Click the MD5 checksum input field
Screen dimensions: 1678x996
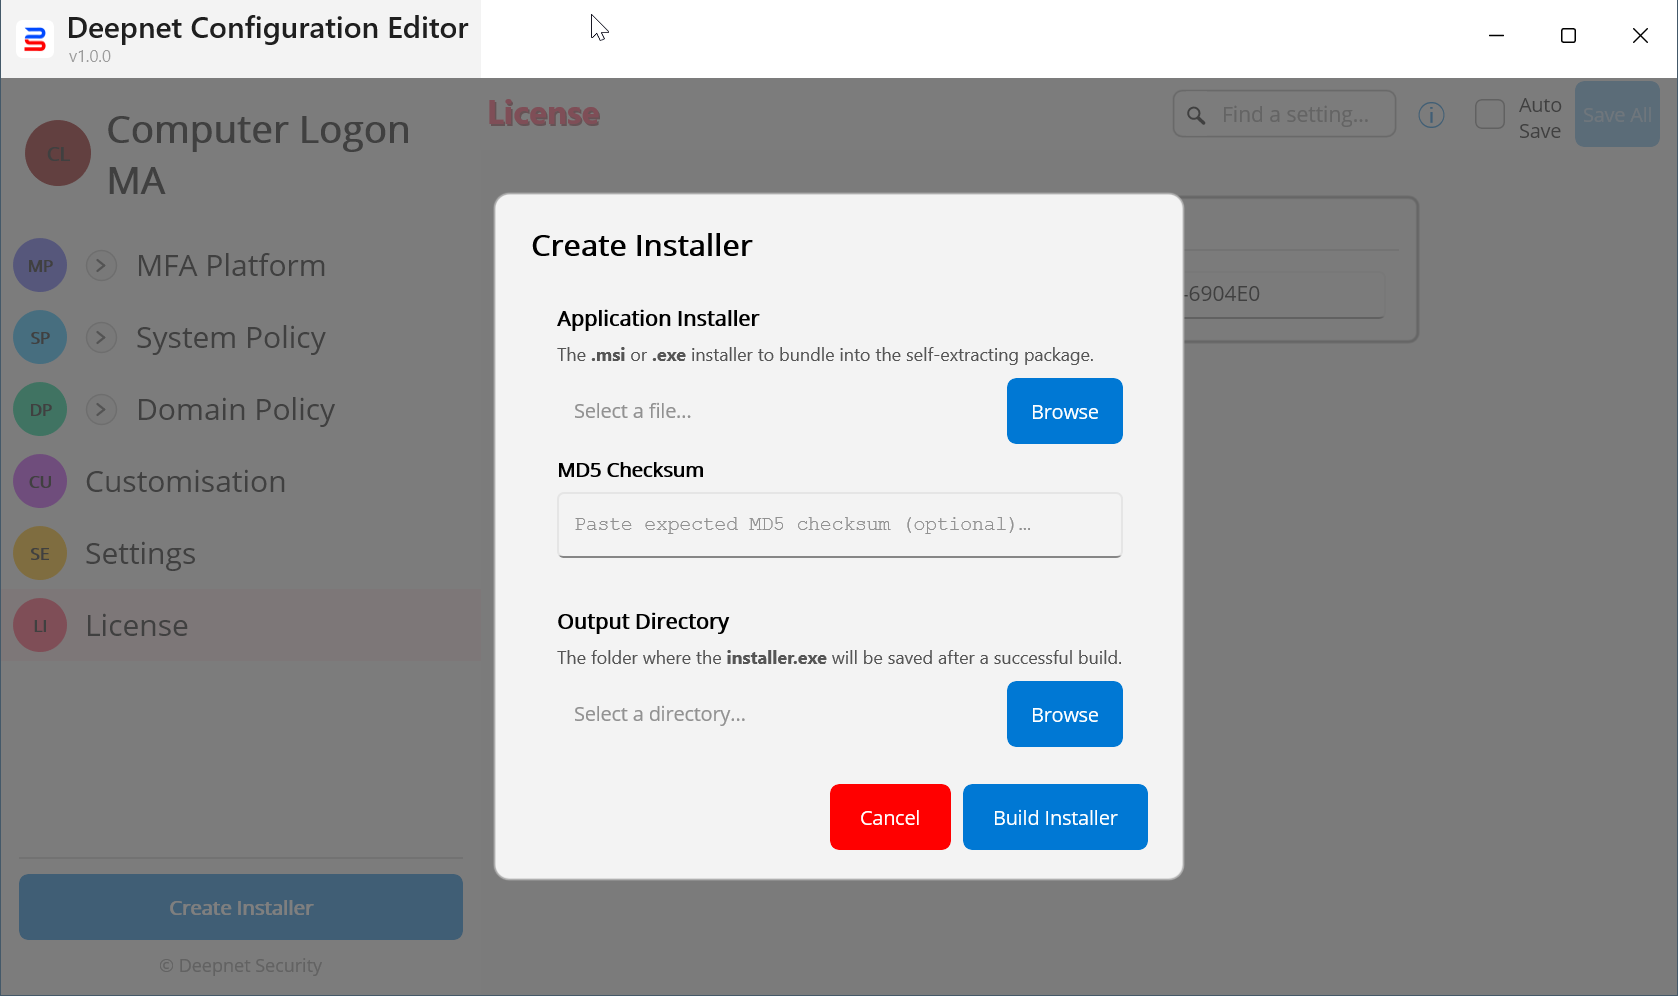click(839, 524)
